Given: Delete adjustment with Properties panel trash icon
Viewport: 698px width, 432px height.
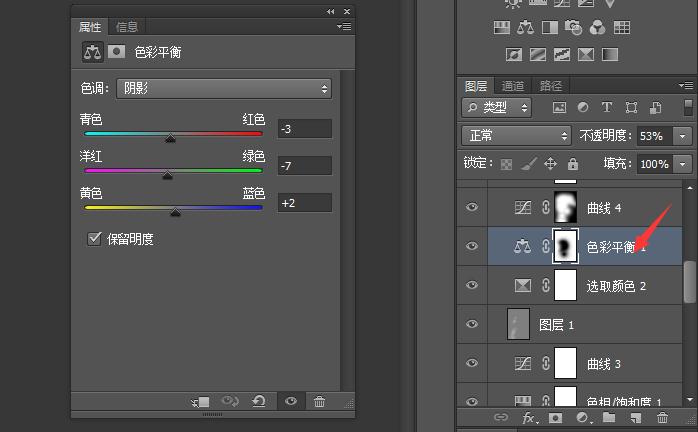Looking at the screenshot, I should click(319, 402).
